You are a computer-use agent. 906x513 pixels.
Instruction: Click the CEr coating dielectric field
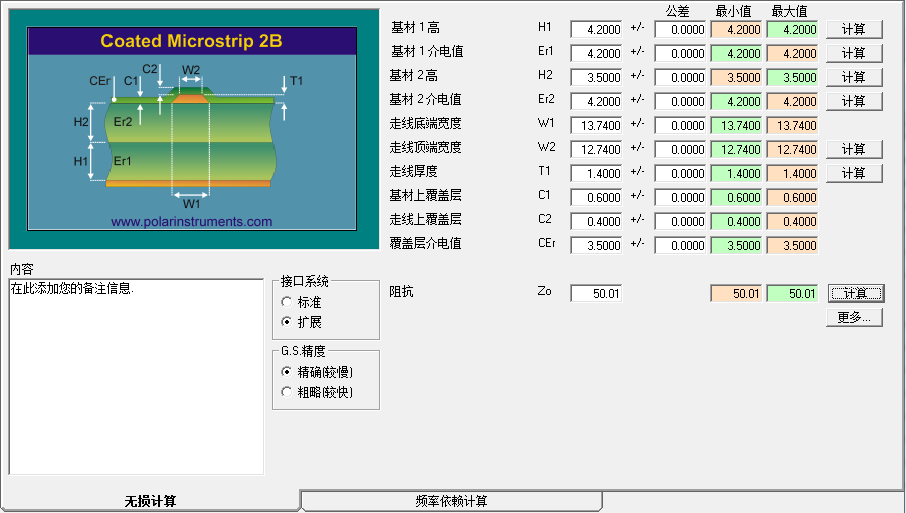[x=596, y=245]
